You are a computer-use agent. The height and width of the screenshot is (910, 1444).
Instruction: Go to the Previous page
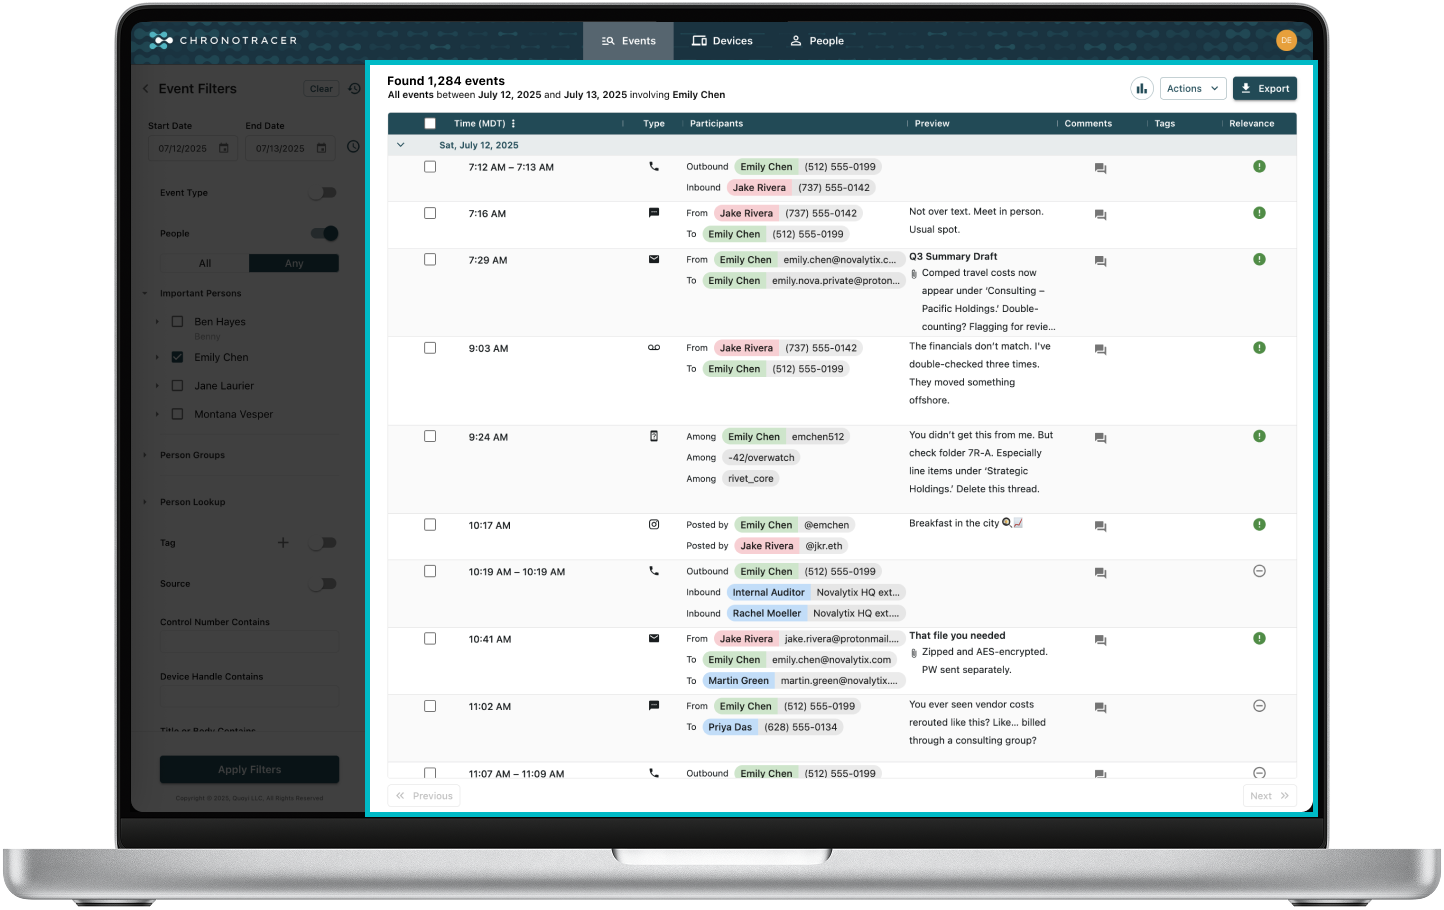click(424, 796)
